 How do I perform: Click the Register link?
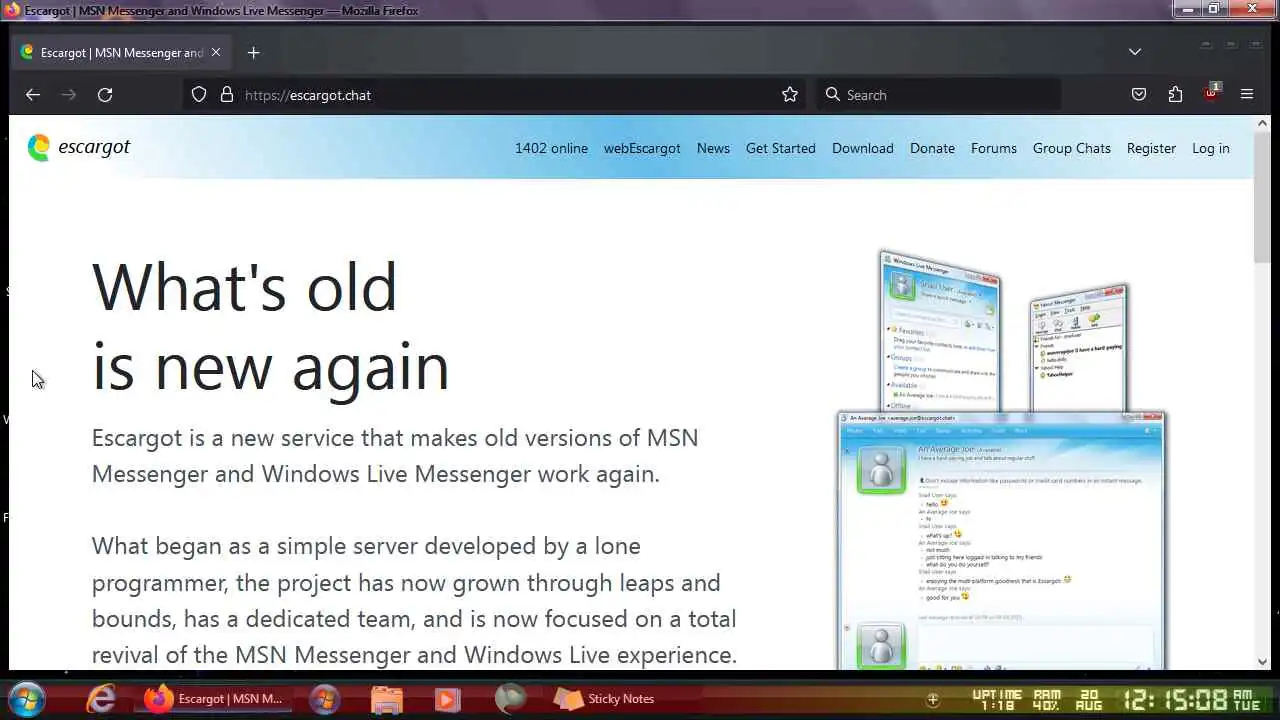pos(1151,148)
